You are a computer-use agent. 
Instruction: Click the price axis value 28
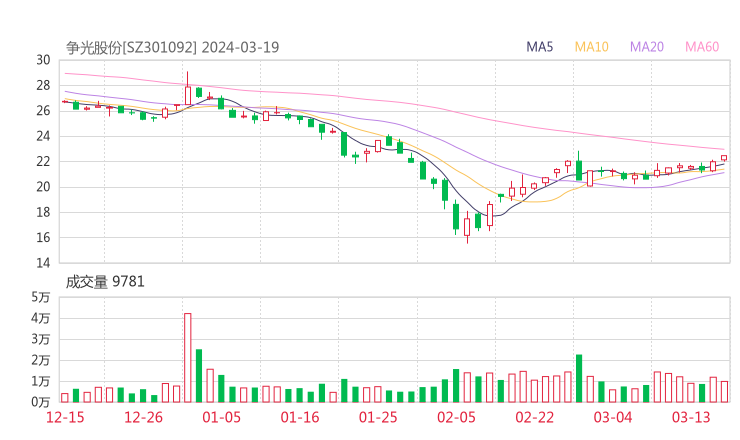click(43, 85)
